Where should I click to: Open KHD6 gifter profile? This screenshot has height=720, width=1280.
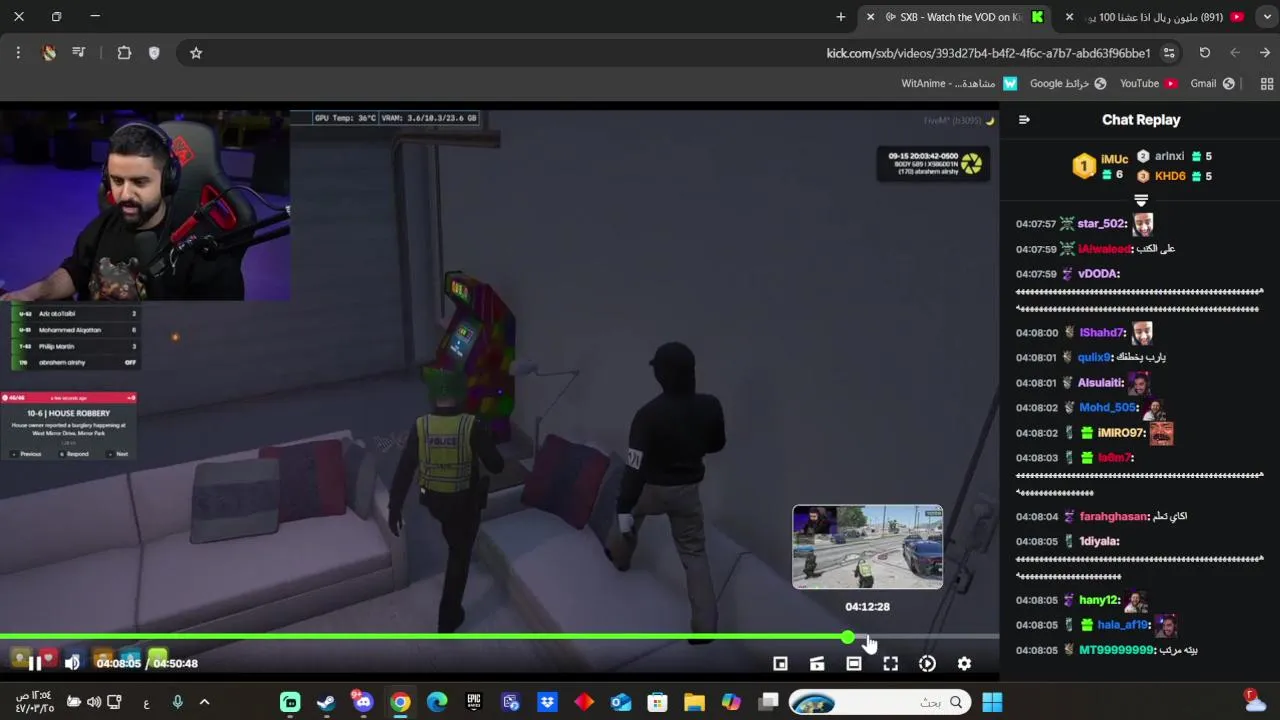click(1170, 176)
